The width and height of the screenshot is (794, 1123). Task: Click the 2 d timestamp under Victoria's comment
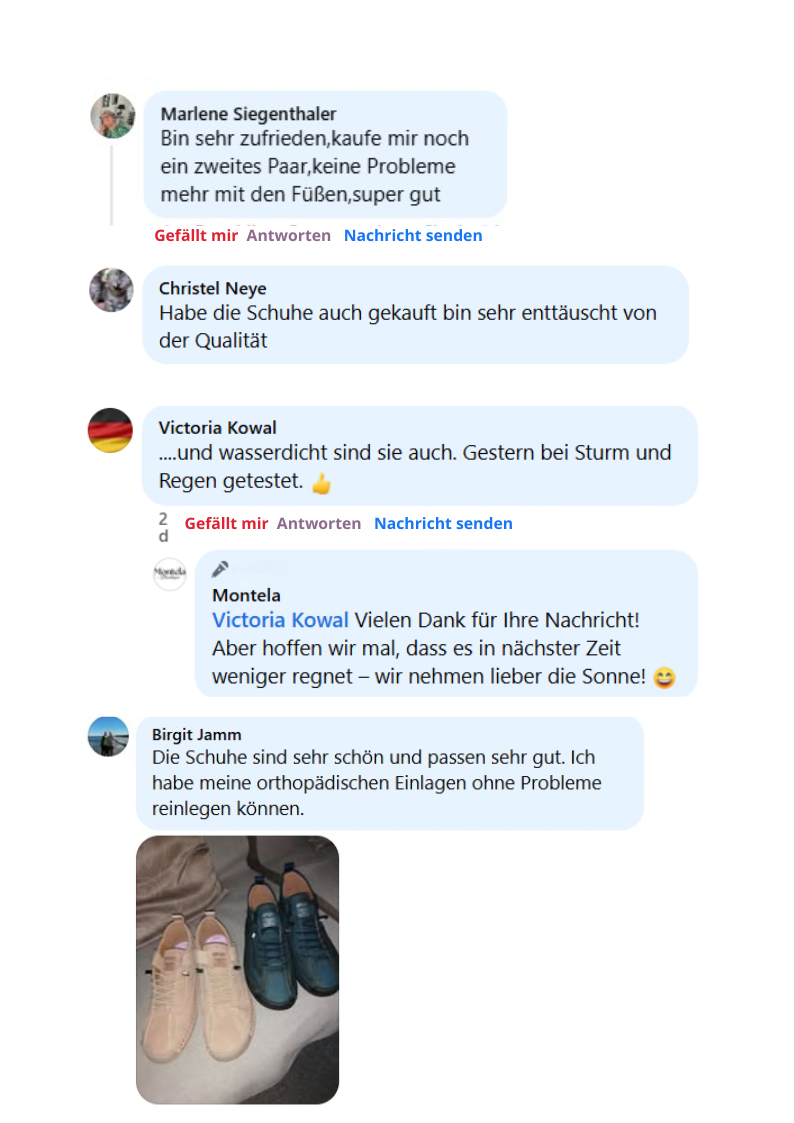[163, 527]
